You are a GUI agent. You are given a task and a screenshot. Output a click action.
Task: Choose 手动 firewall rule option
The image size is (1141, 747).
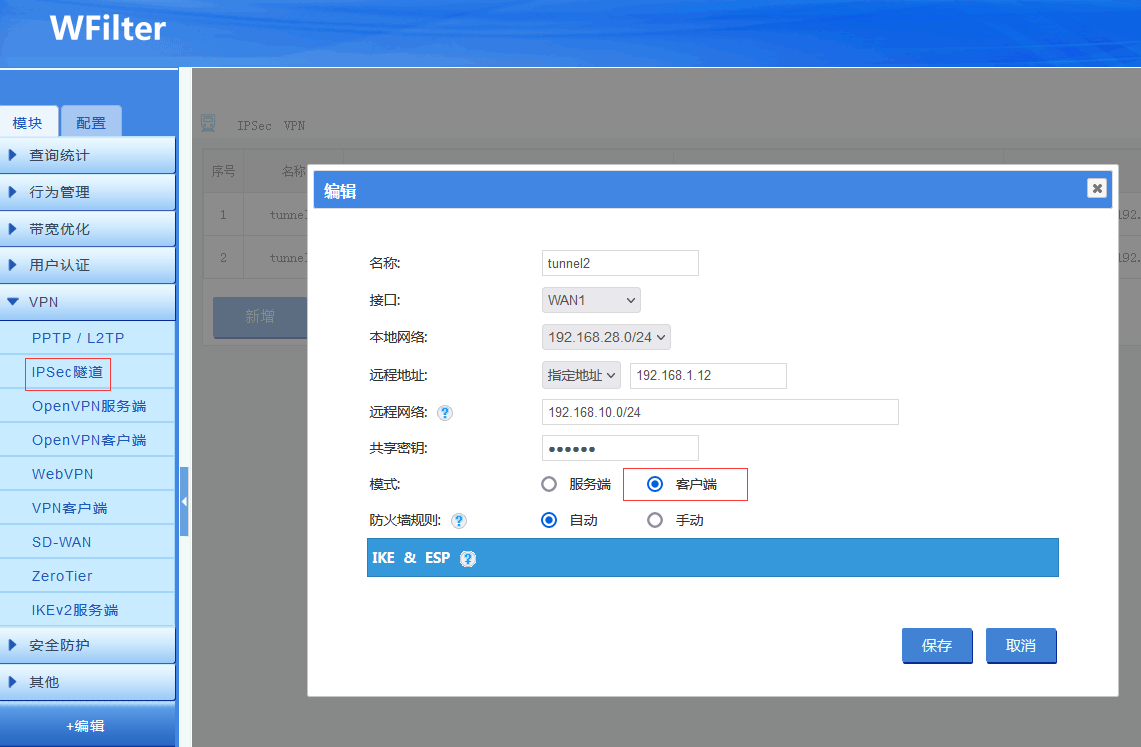click(x=655, y=520)
